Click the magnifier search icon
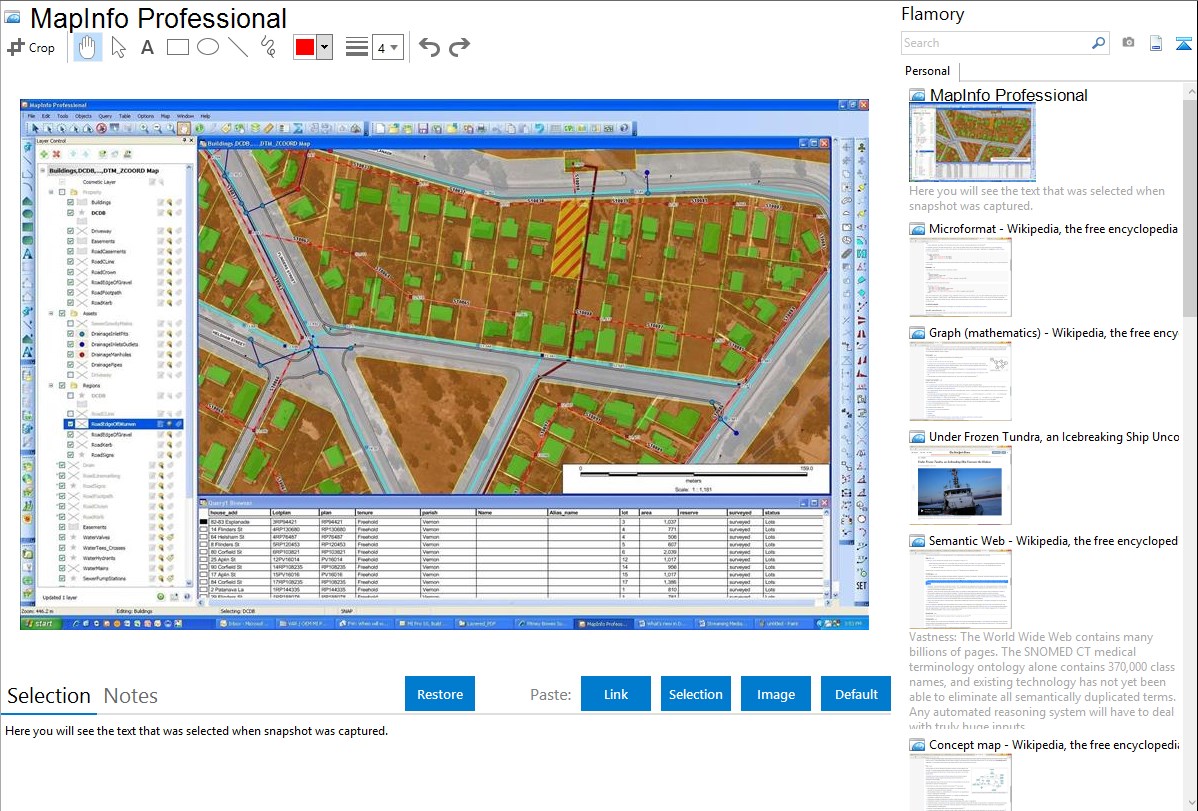The width and height of the screenshot is (1198, 811). [1098, 43]
